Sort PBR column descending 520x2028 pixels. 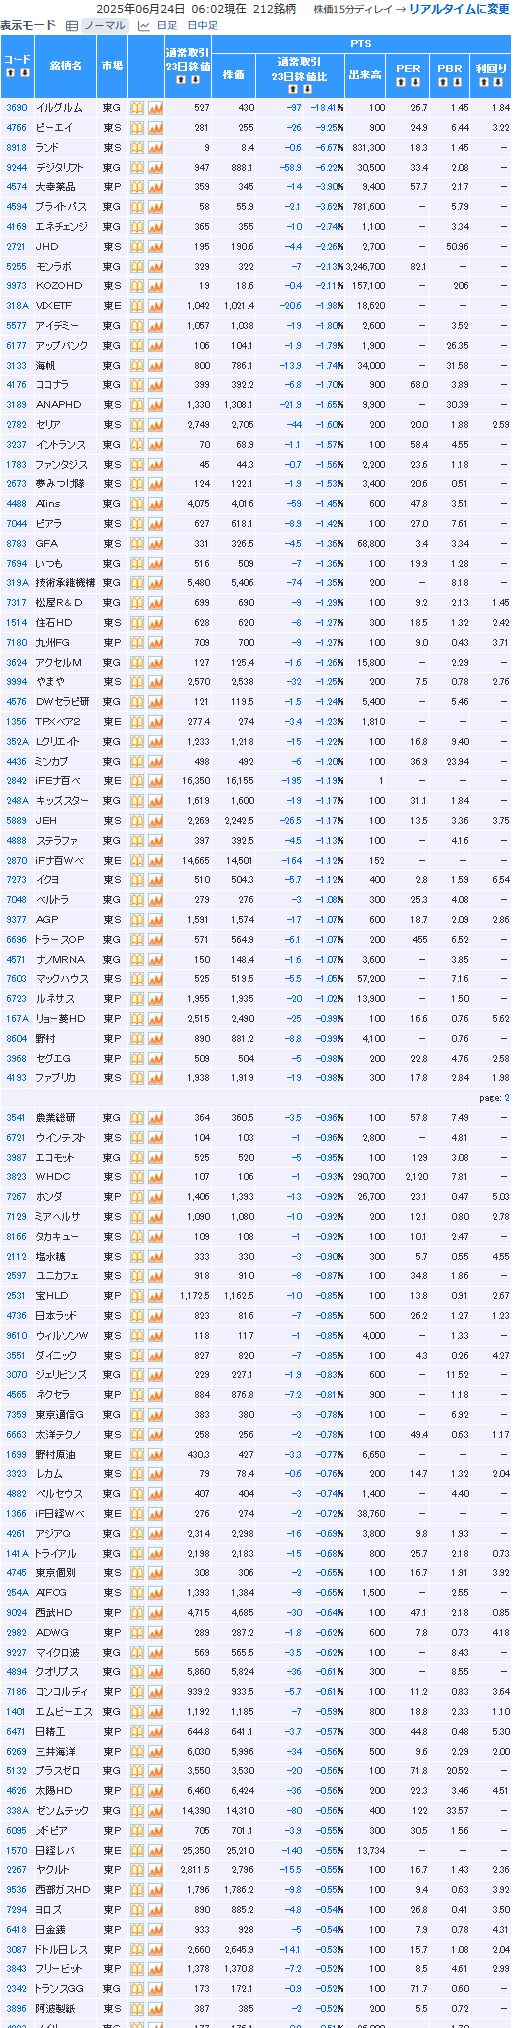pos(456,82)
